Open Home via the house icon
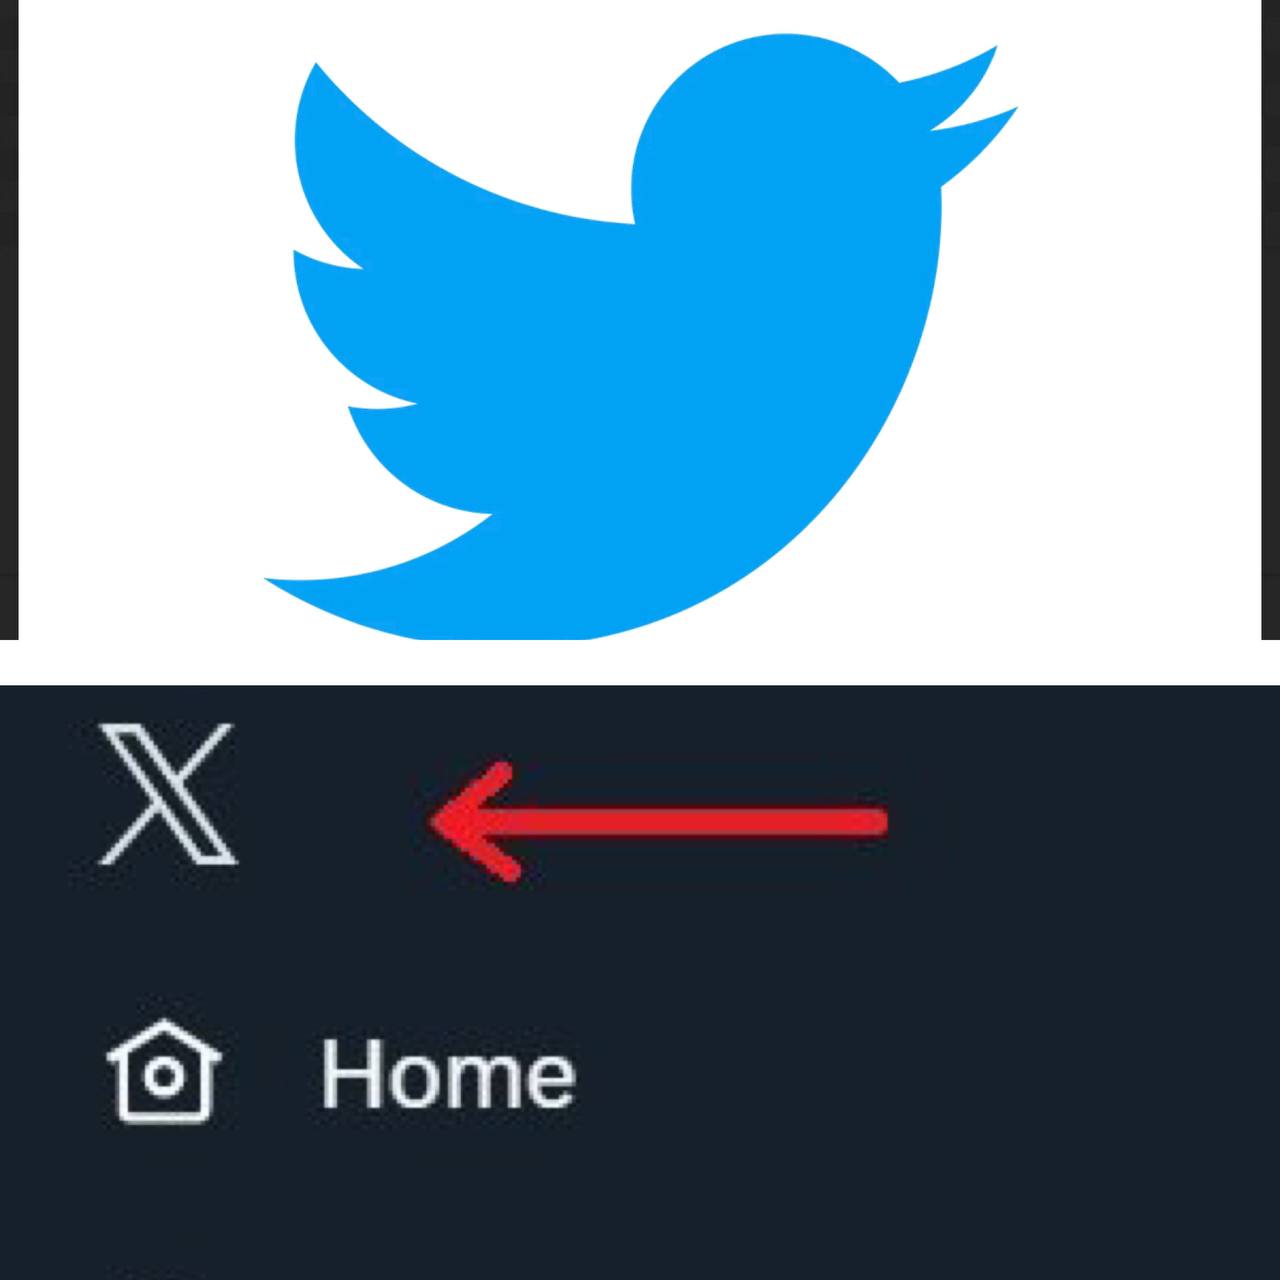This screenshot has height=1280, width=1280. [163, 1071]
